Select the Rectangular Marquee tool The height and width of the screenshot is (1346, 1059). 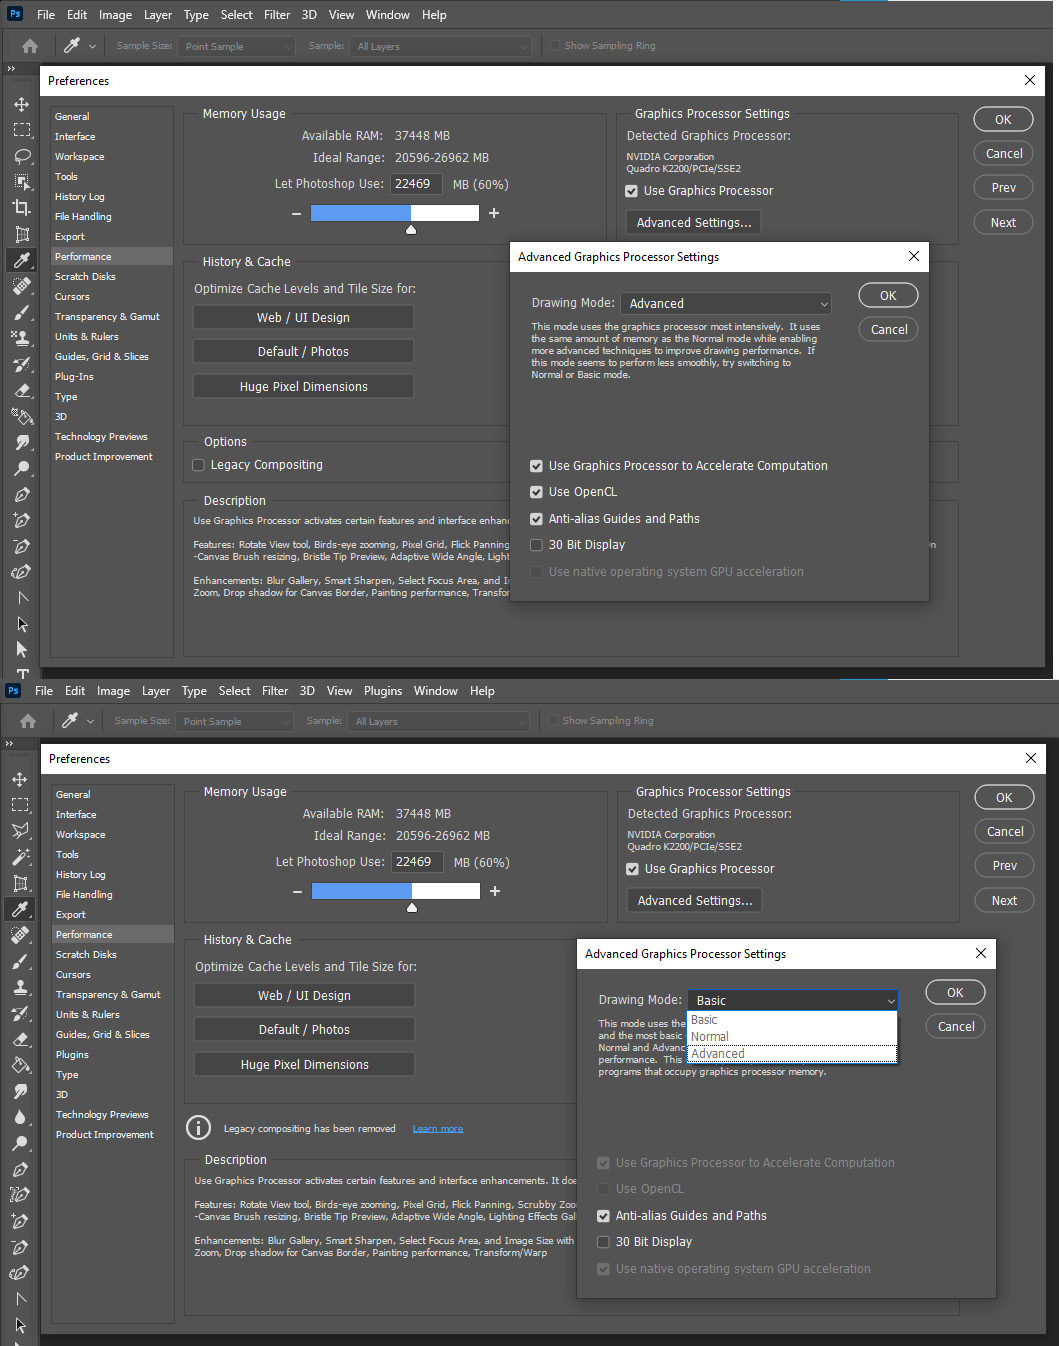[x=21, y=130]
